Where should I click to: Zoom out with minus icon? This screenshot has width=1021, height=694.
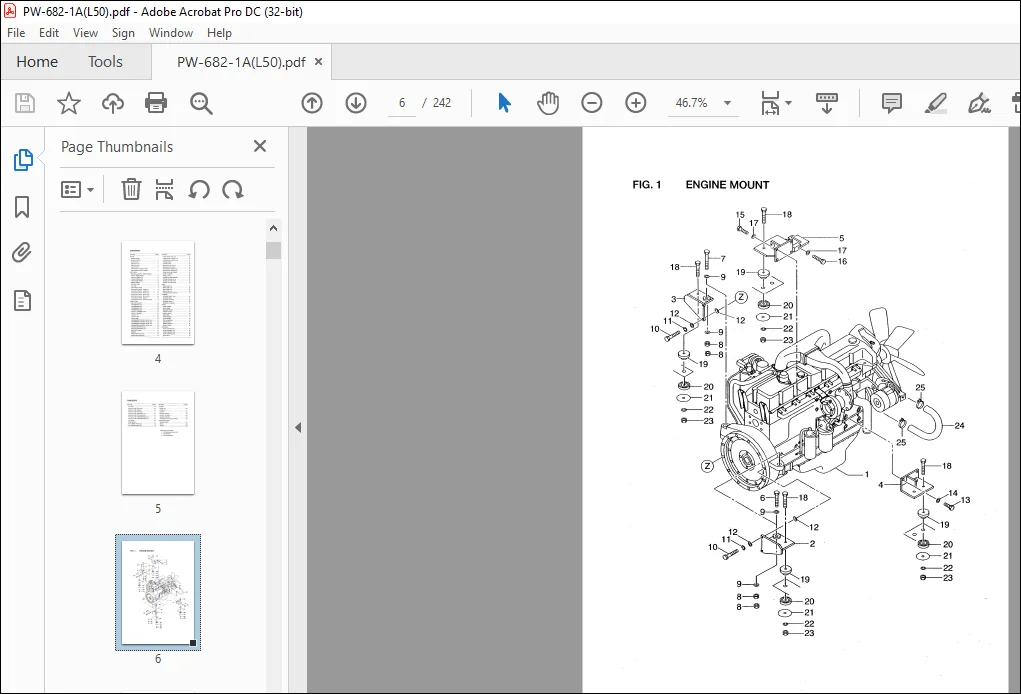[x=592, y=103]
